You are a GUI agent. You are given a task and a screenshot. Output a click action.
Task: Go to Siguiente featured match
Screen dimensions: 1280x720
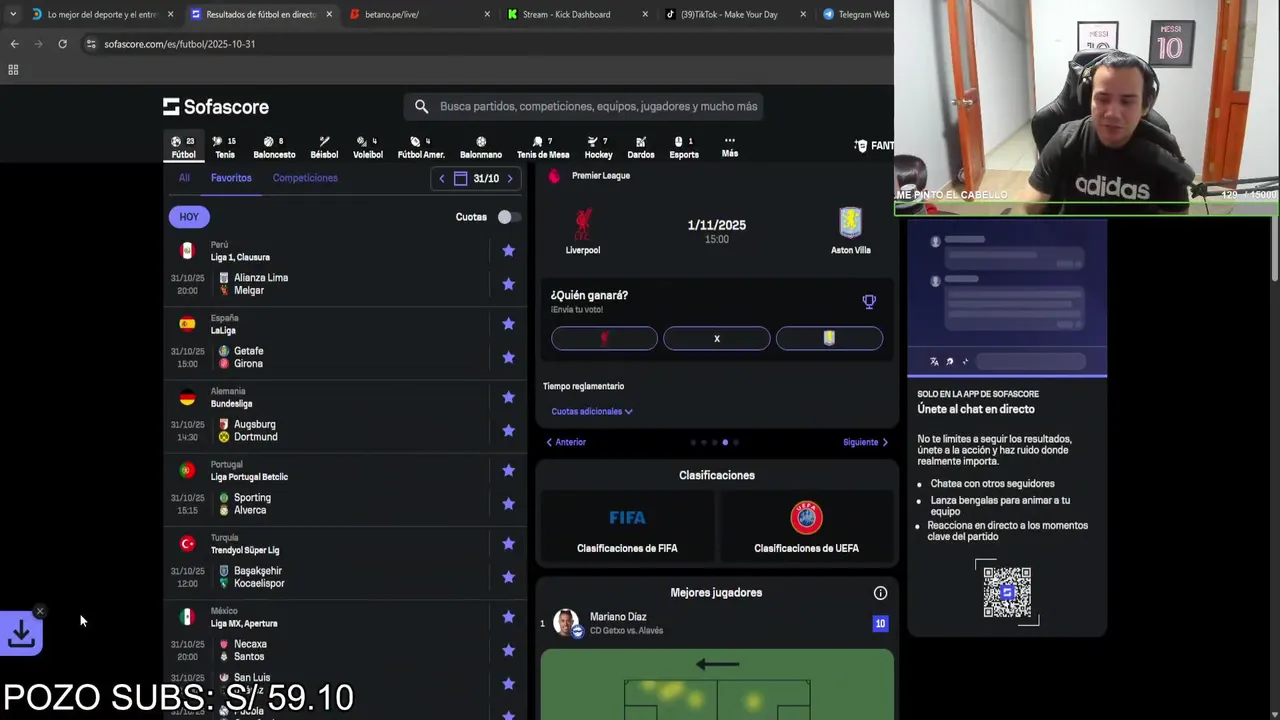point(865,442)
